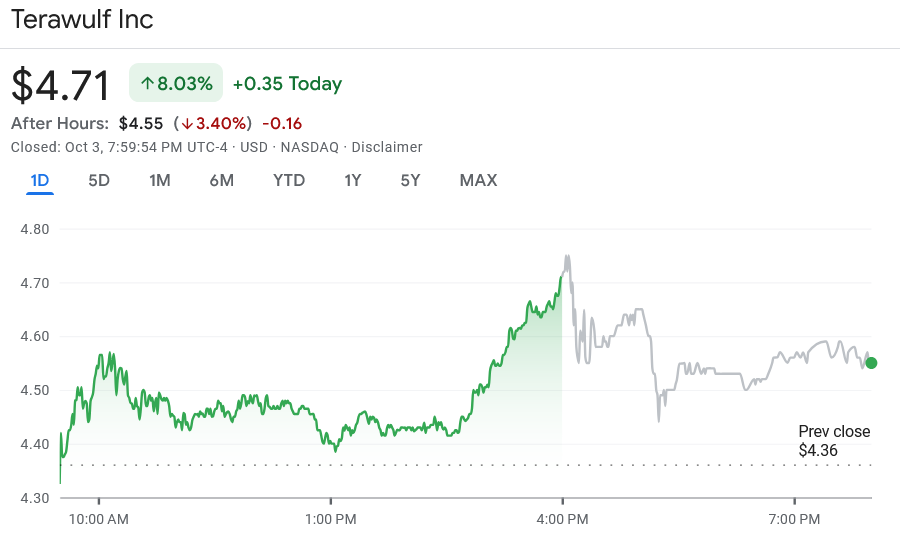Select the 1D time range tab

pos(40,181)
